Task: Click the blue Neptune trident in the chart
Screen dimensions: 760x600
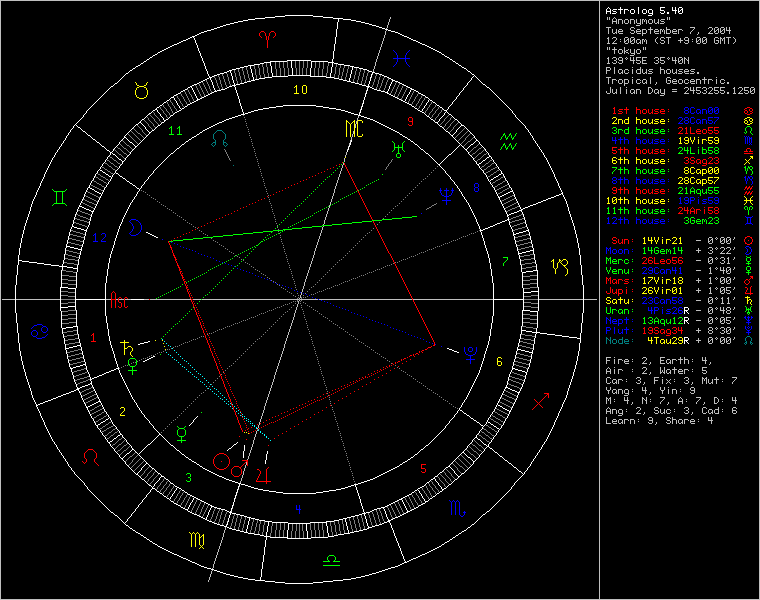Action: tap(446, 195)
